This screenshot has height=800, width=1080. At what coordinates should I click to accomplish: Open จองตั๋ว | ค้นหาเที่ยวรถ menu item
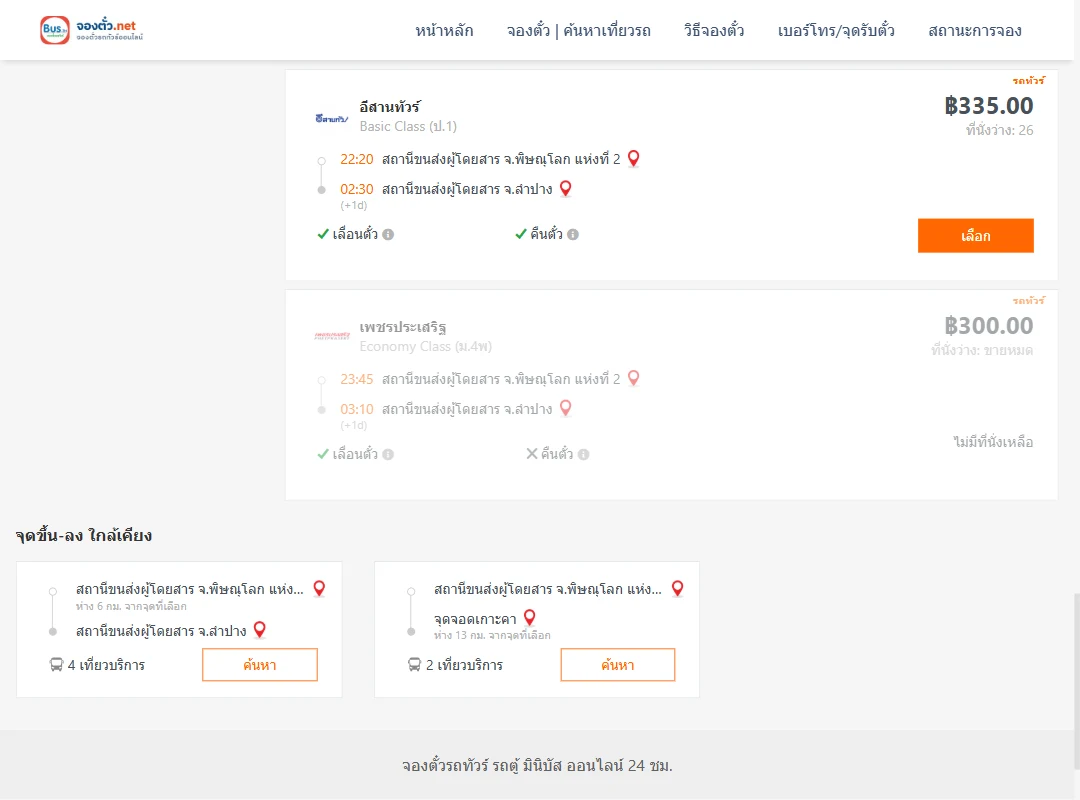point(579,30)
